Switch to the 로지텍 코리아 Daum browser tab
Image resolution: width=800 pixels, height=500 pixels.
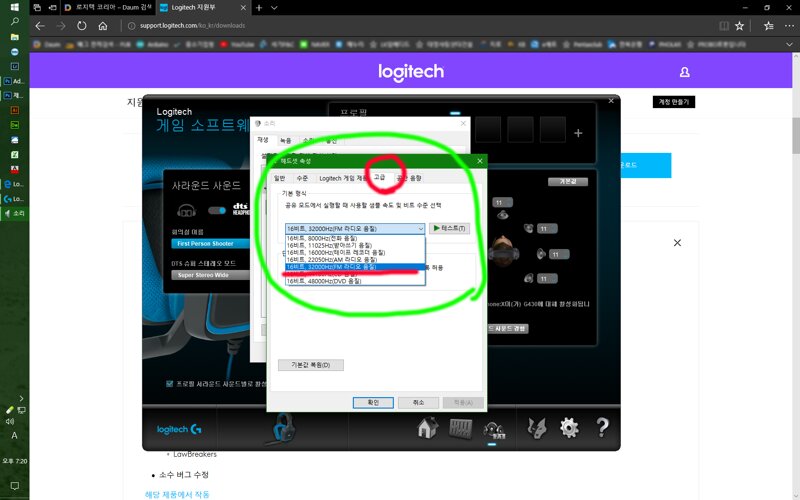108,8
